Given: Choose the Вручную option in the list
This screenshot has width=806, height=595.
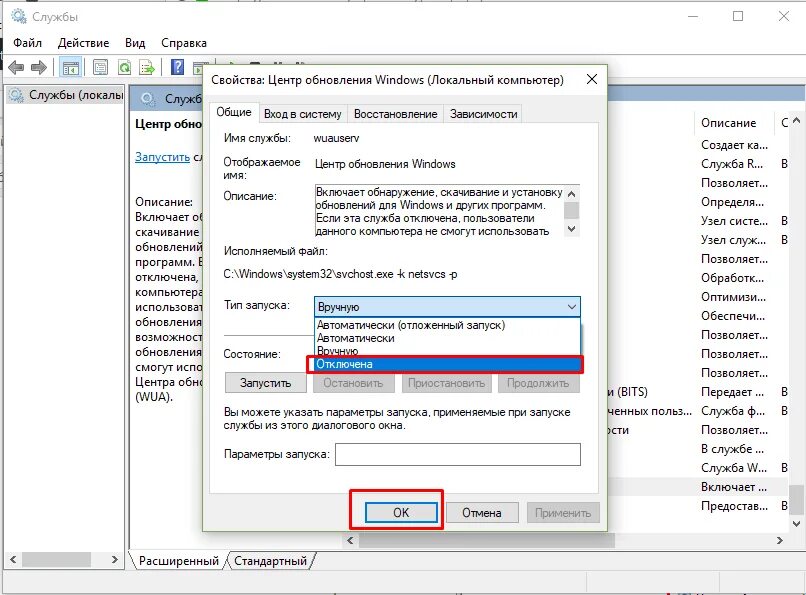Looking at the screenshot, I should tap(447, 351).
